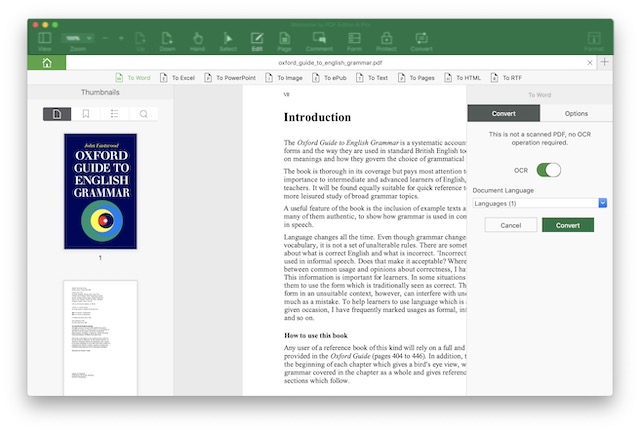Select page 1 cover thumbnail
The image size is (640, 432).
[100, 191]
